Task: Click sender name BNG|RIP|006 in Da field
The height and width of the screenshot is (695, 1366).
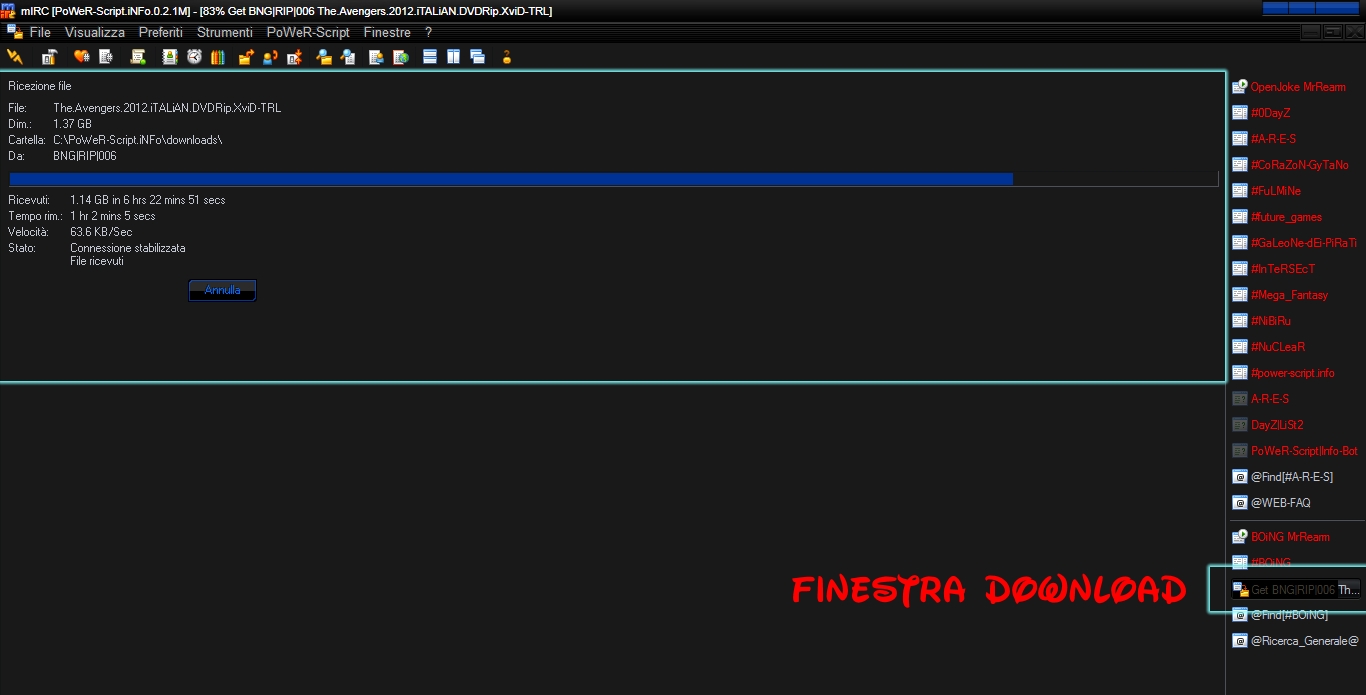Action: [85, 156]
